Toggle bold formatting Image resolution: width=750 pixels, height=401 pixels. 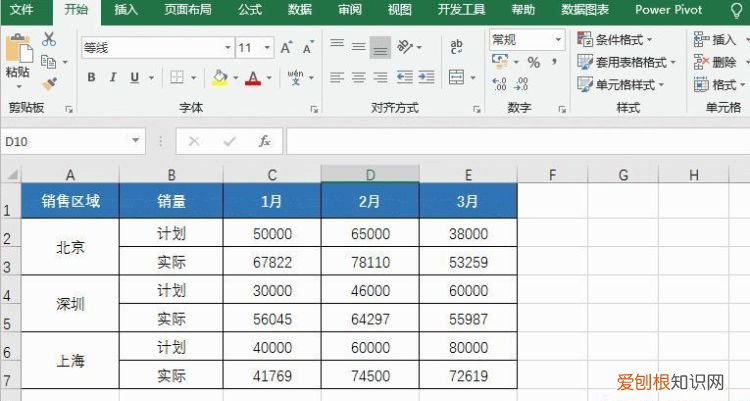pyautogui.click(x=91, y=77)
